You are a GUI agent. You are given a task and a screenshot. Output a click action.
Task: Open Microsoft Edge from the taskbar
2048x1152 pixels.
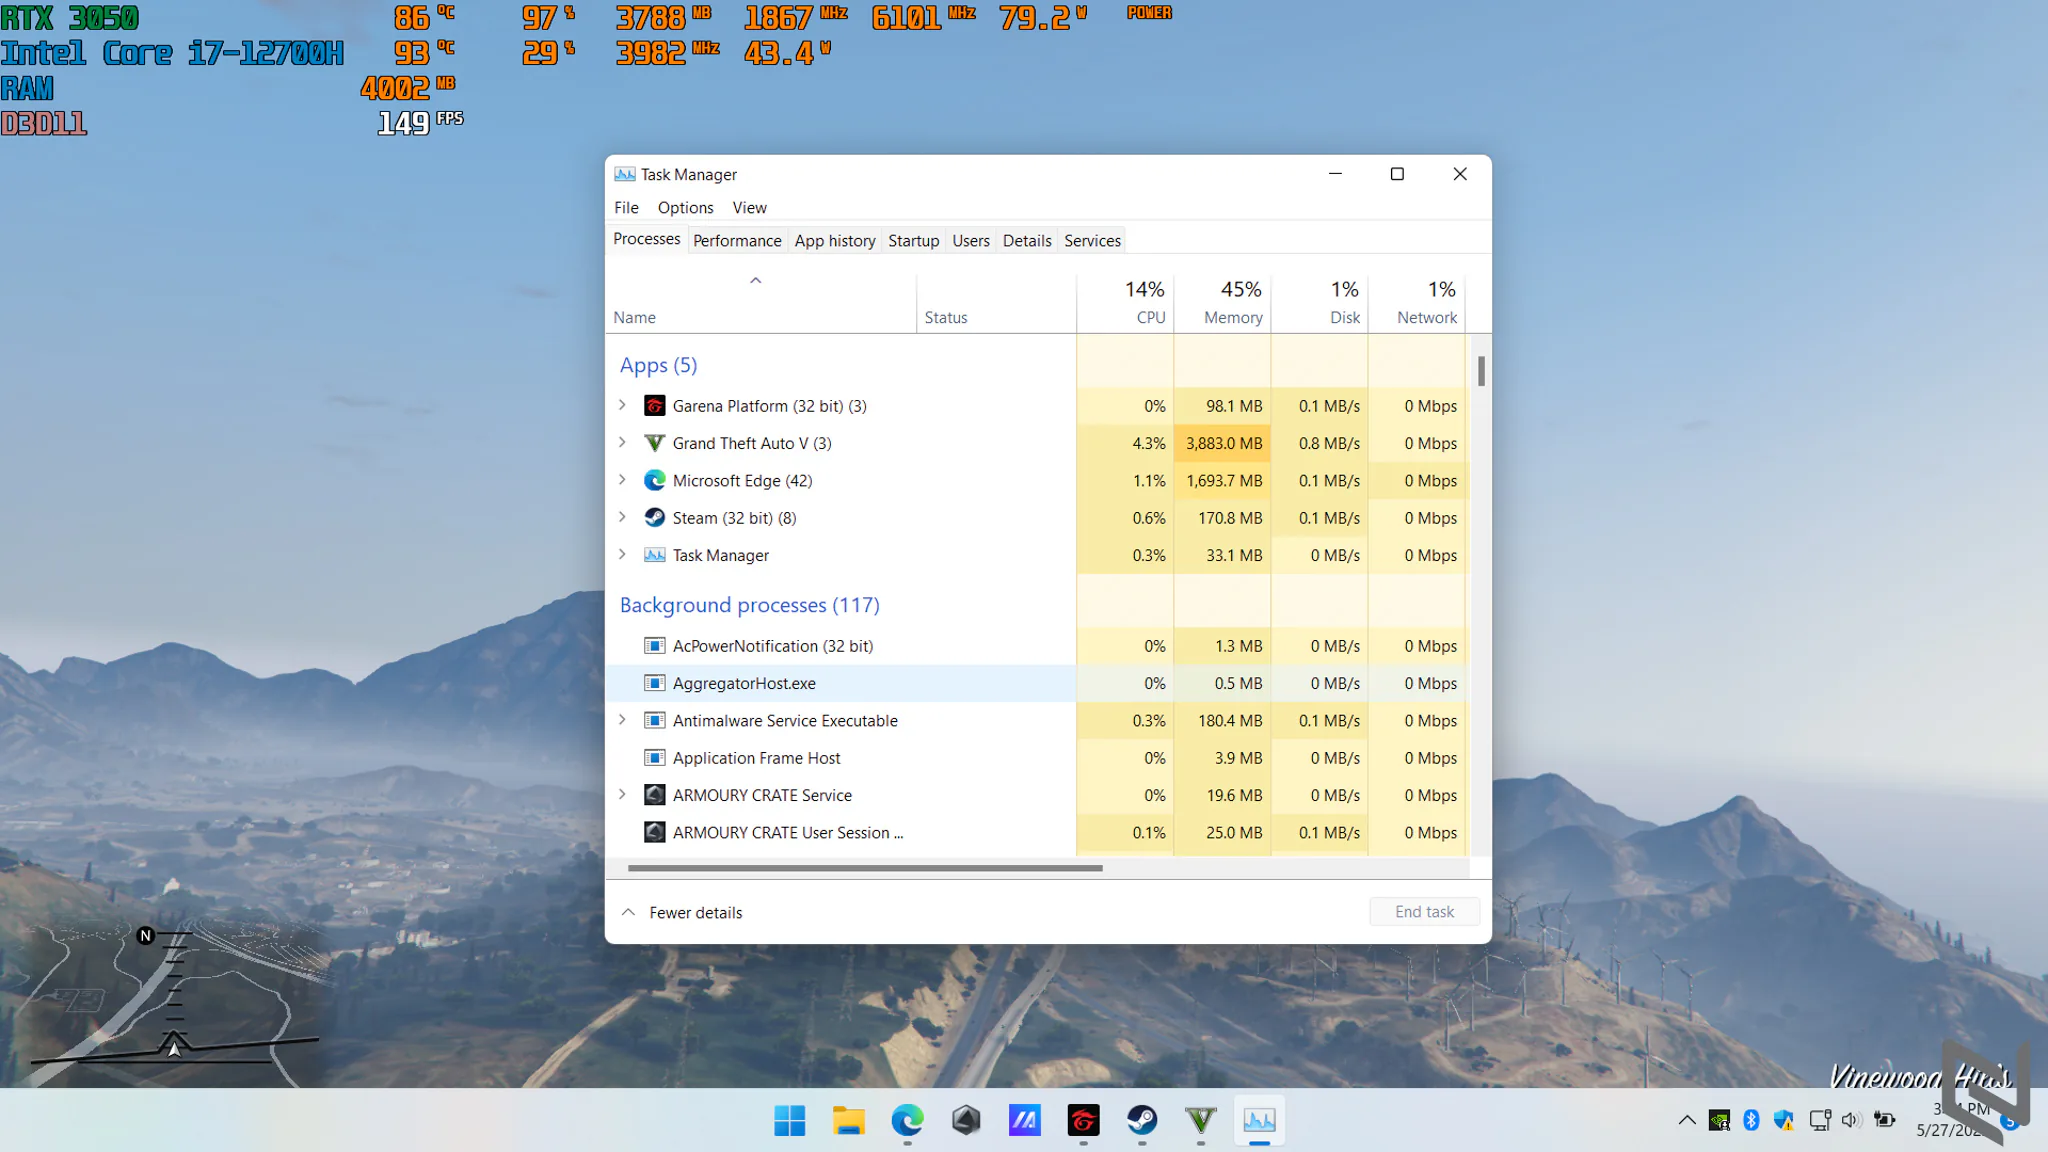[907, 1120]
